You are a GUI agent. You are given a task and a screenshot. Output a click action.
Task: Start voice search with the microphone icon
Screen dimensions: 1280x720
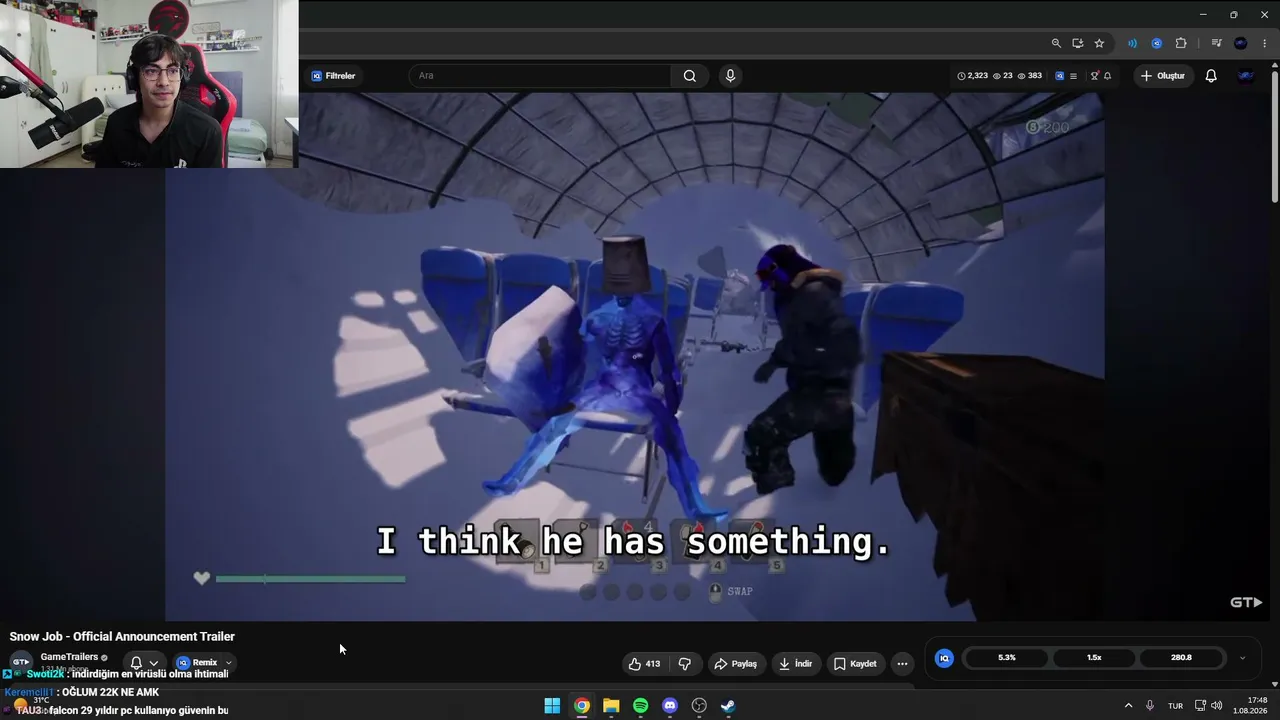click(x=730, y=76)
